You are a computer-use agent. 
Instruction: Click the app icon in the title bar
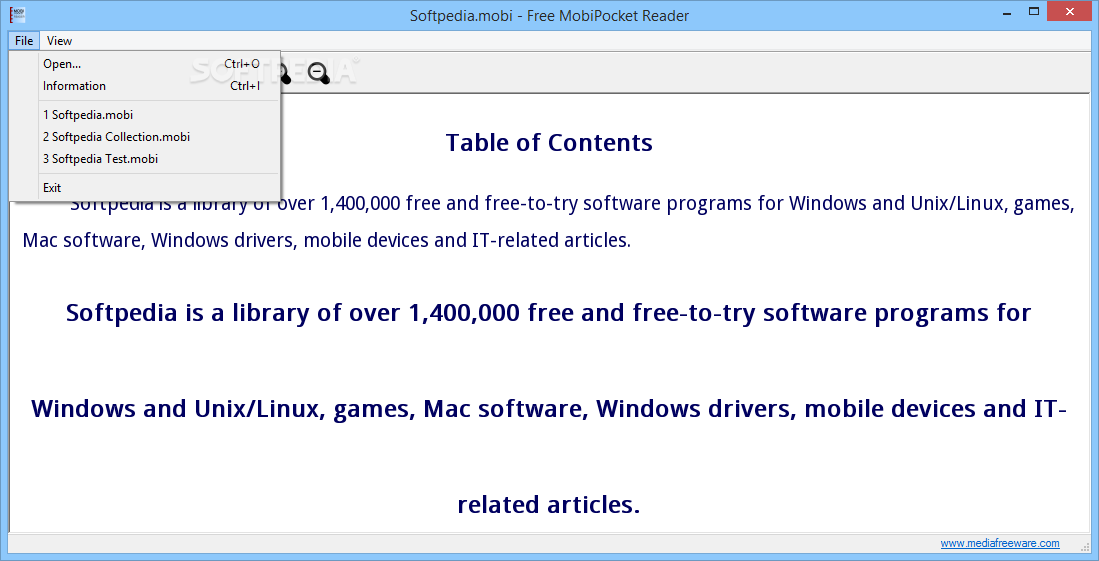tap(18, 13)
